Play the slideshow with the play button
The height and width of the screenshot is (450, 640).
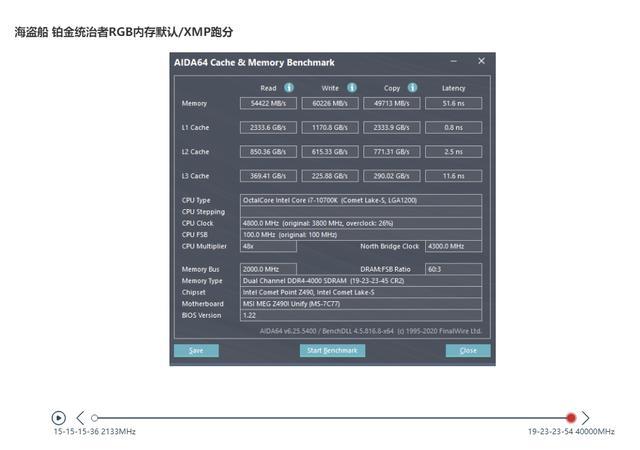pyautogui.click(x=59, y=418)
